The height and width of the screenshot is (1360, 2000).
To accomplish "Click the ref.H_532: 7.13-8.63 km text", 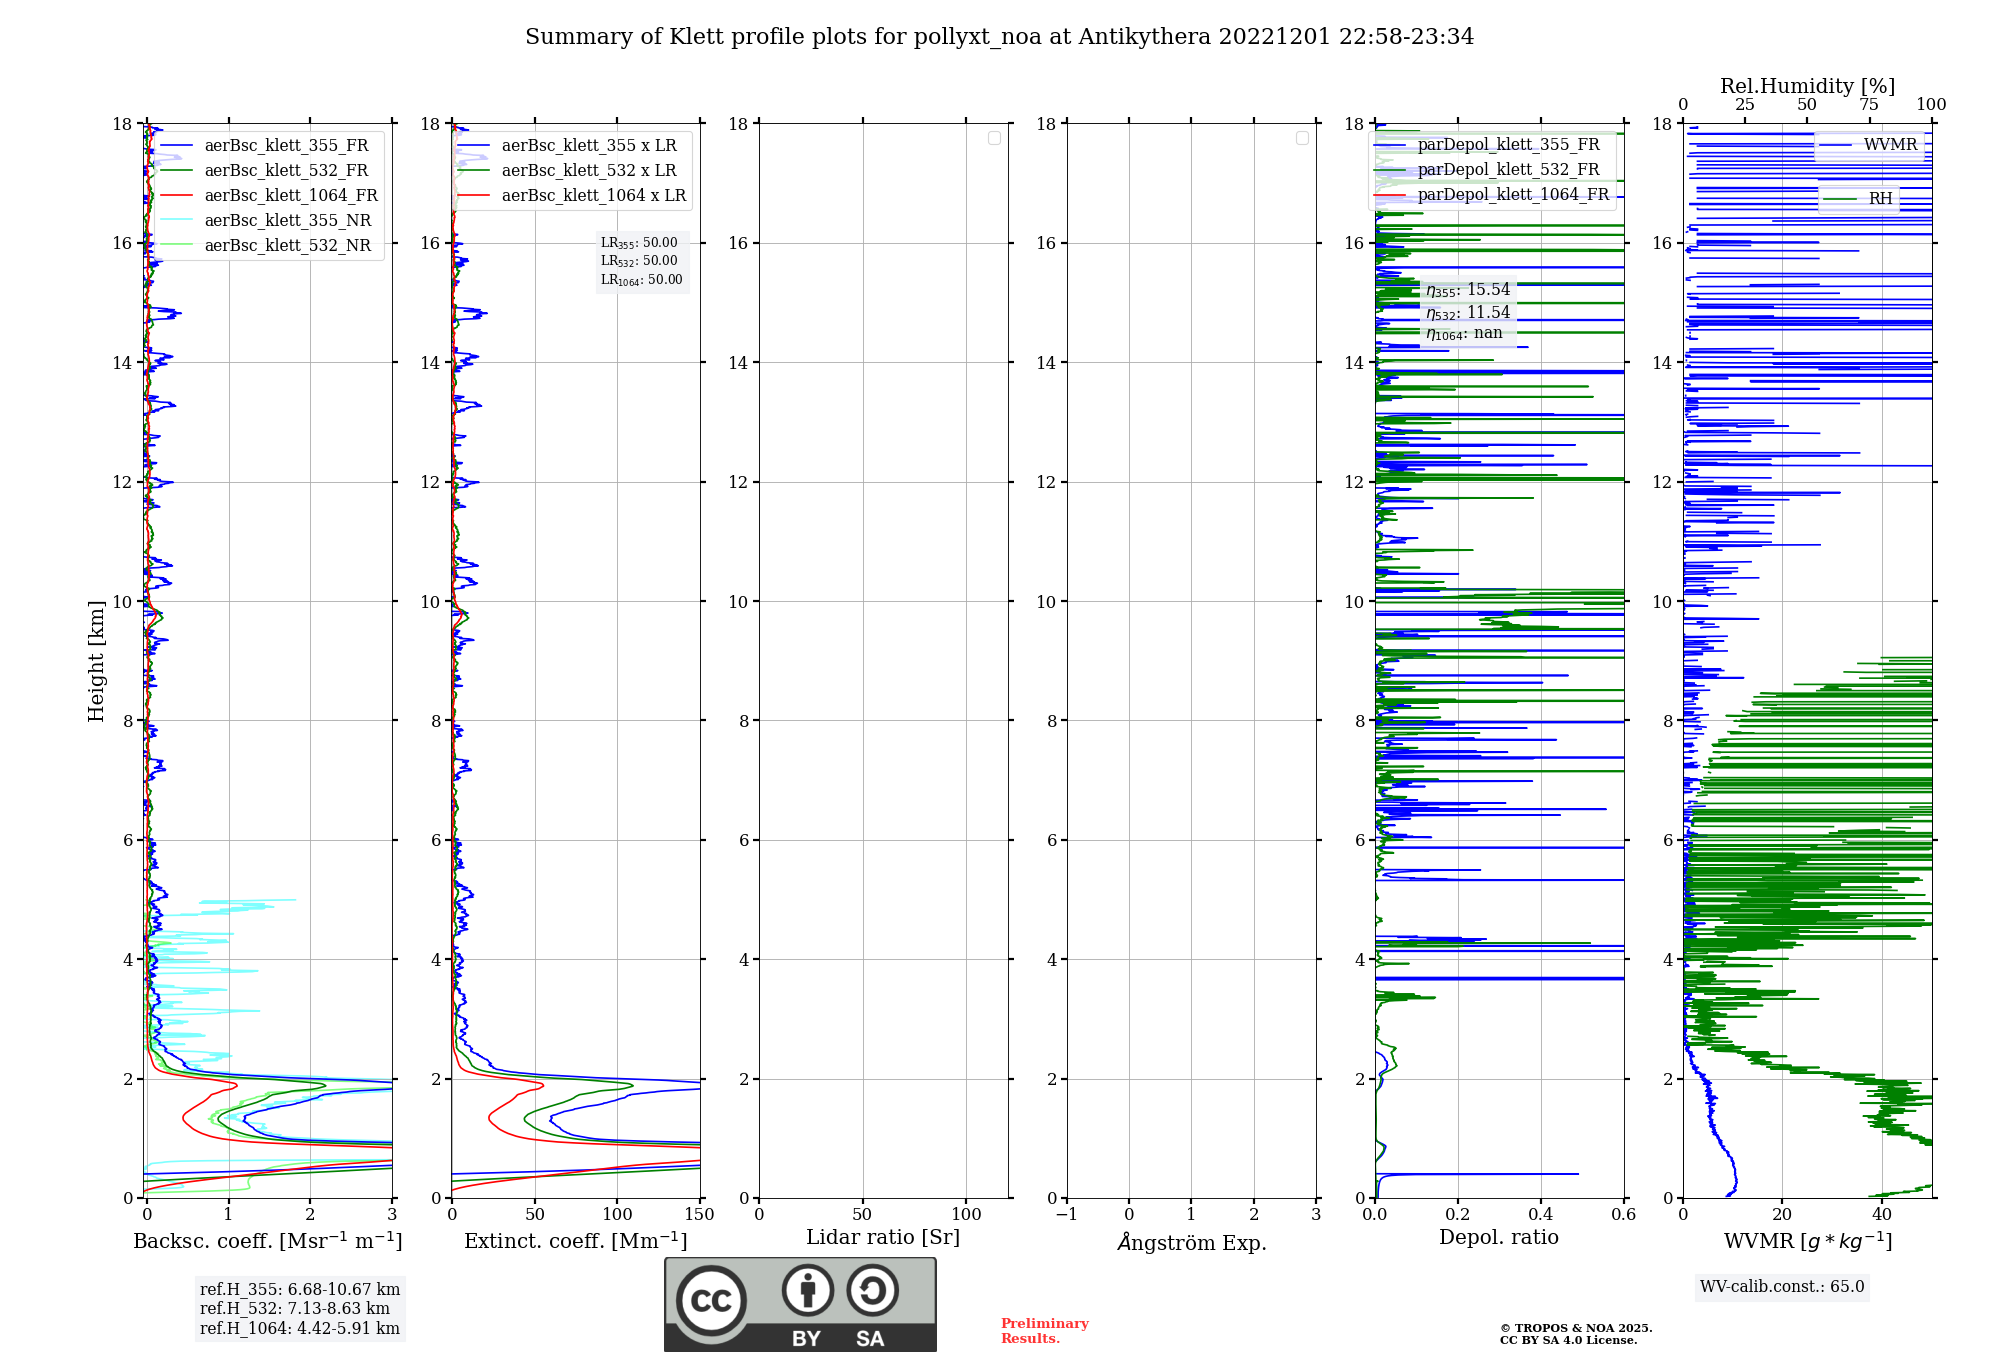I will [295, 1309].
